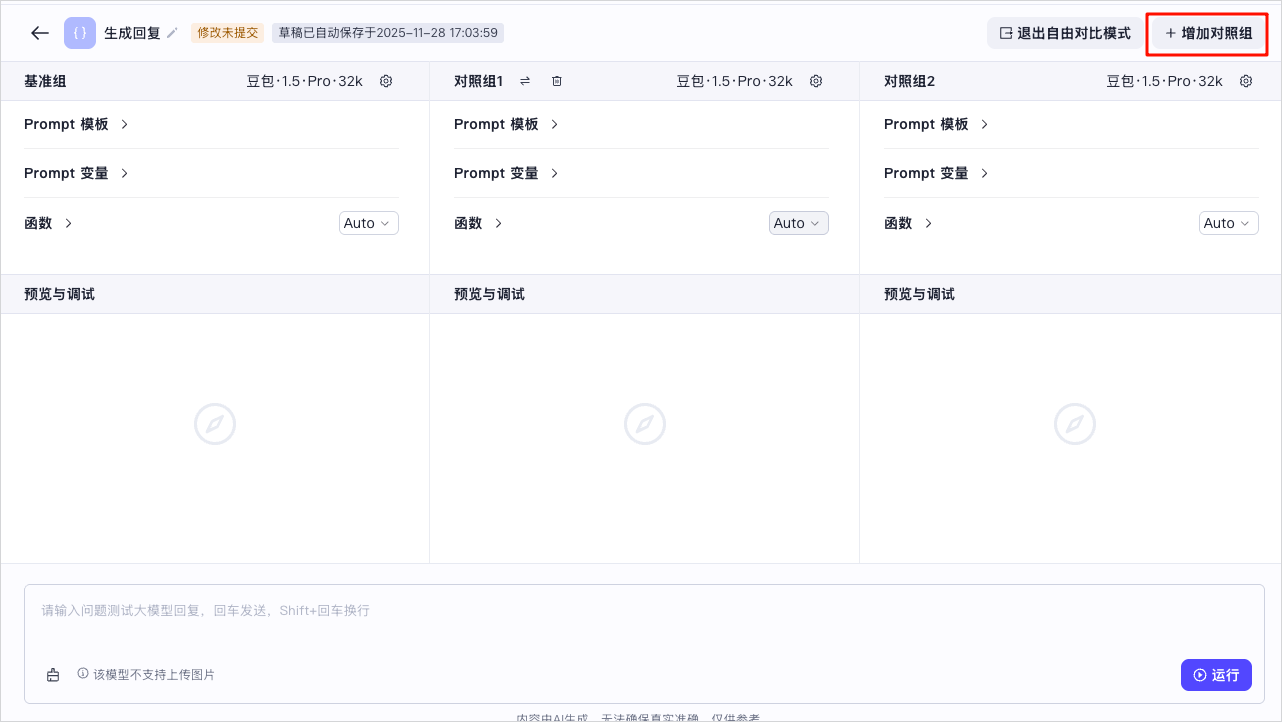Go back using the left arrow icon
This screenshot has width=1282, height=722.
point(40,33)
